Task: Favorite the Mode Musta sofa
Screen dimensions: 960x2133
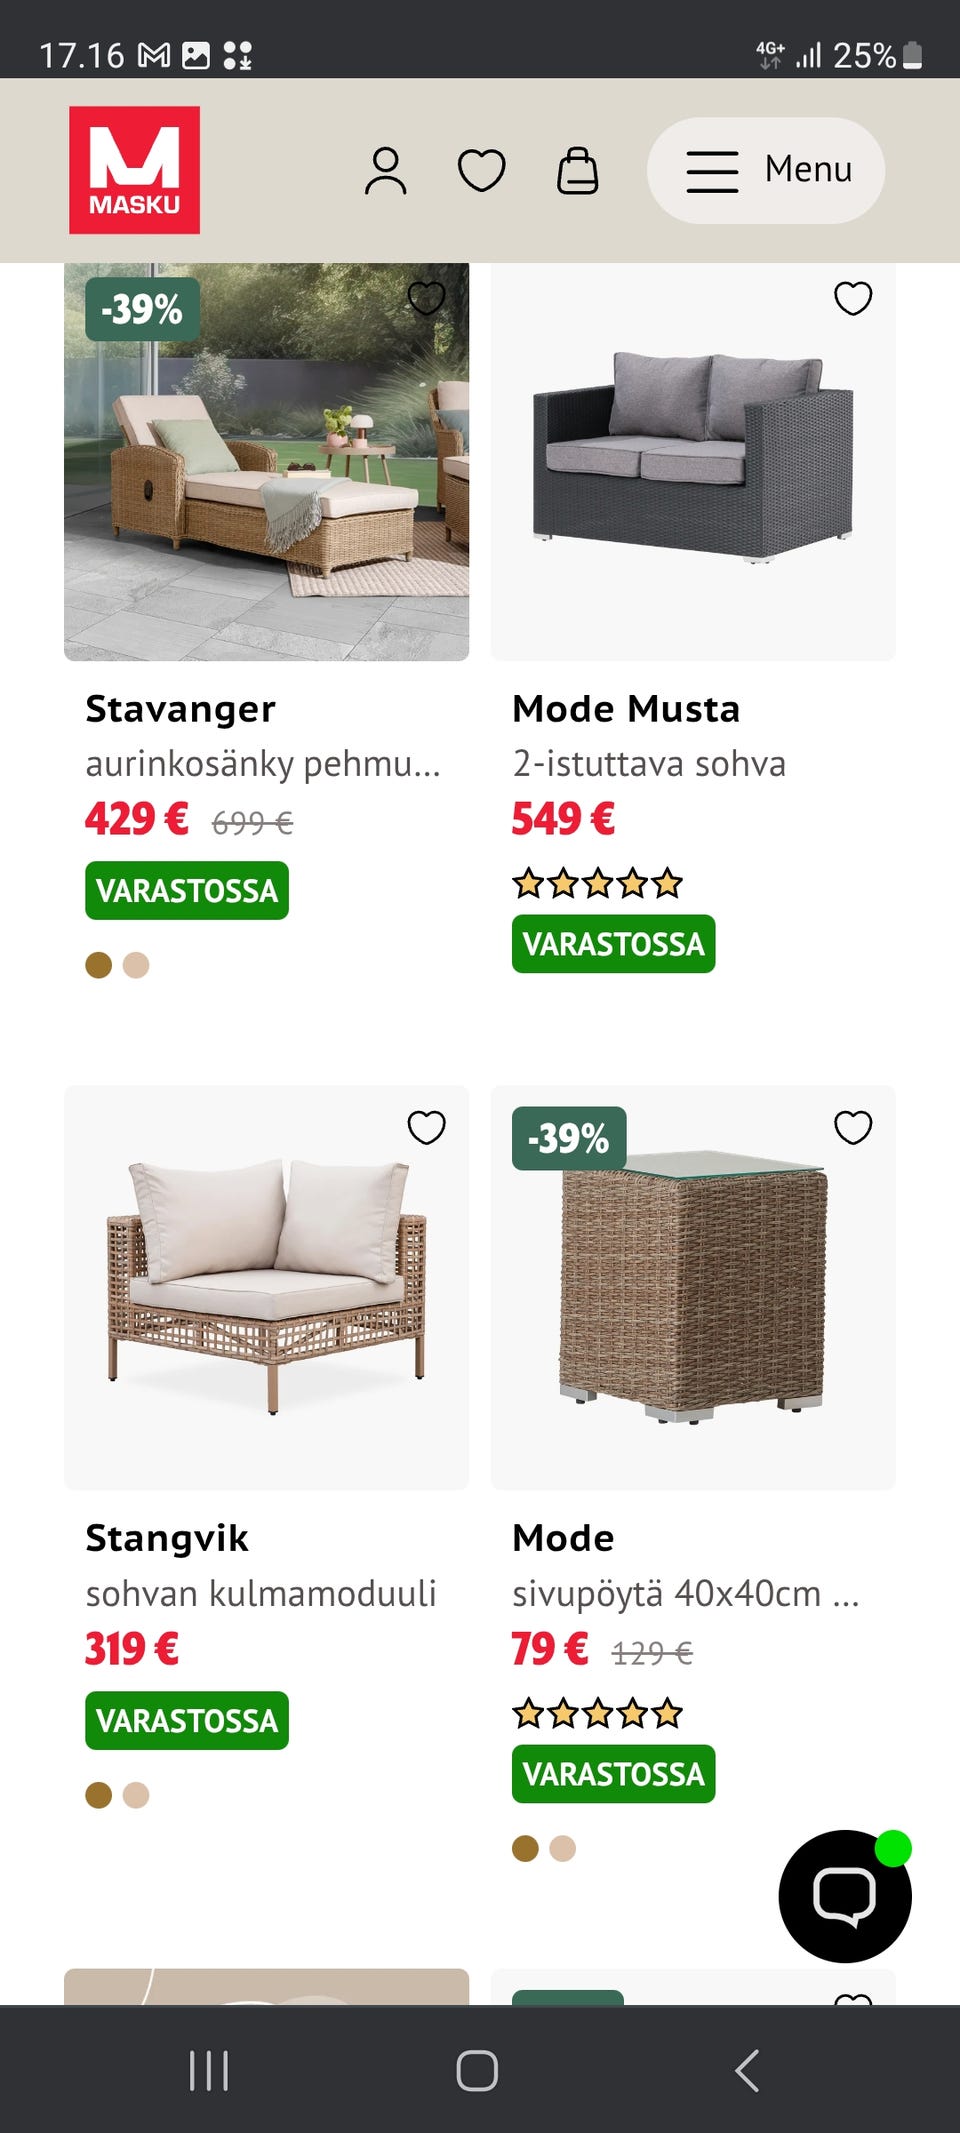Action: [852, 298]
